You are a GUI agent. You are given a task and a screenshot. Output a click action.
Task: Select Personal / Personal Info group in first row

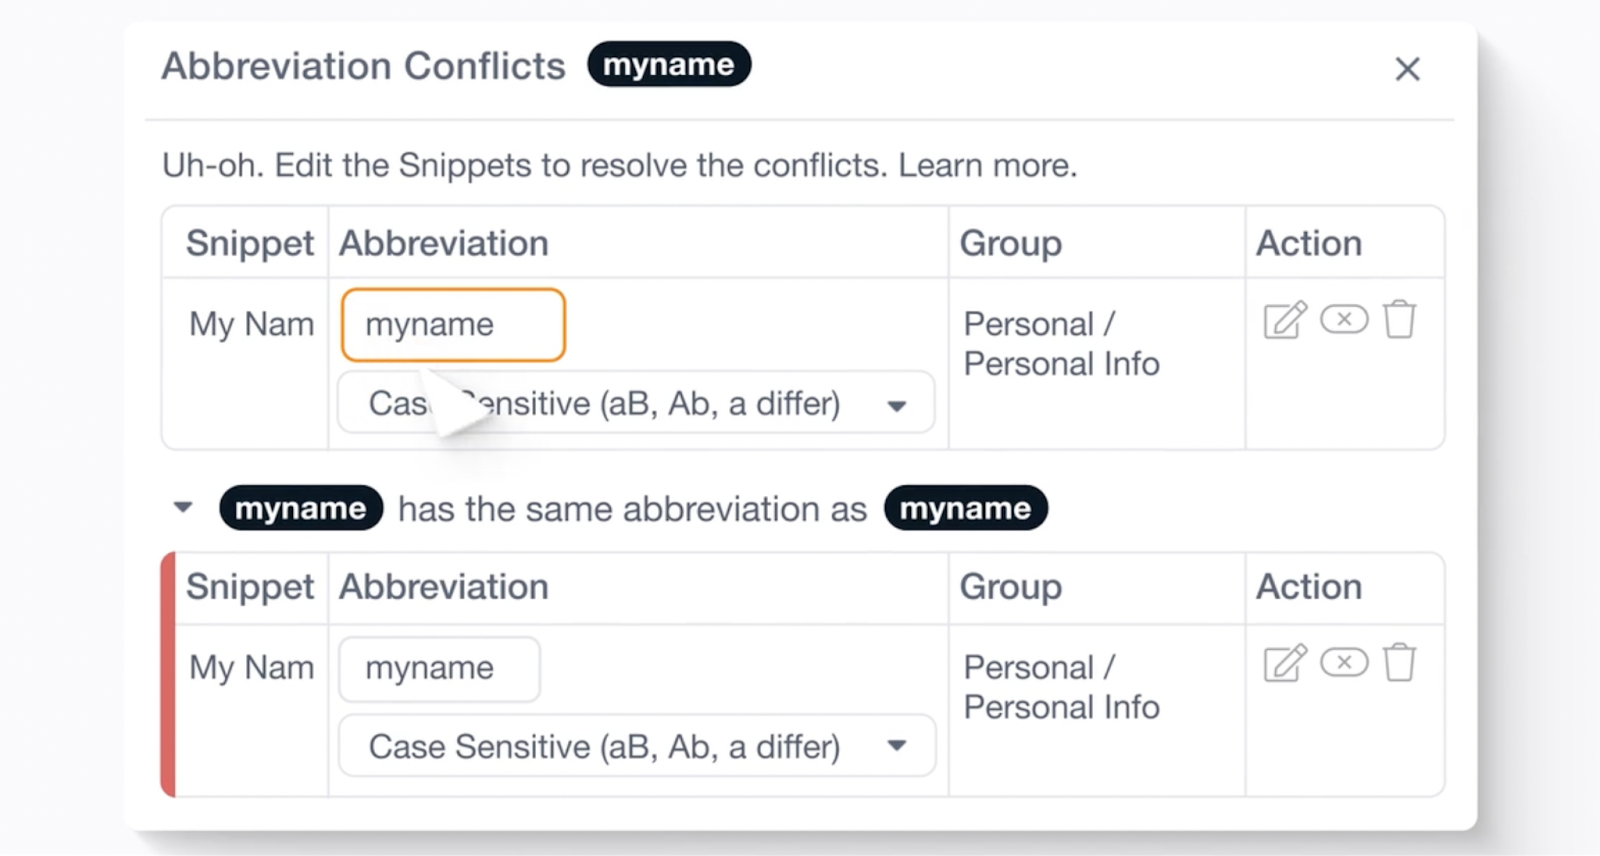point(1061,344)
